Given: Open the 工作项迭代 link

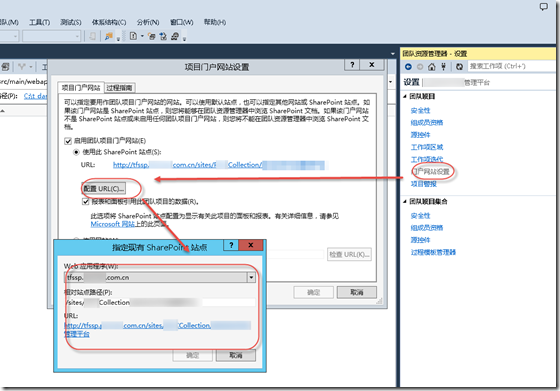Looking at the screenshot, I should click(427, 159).
